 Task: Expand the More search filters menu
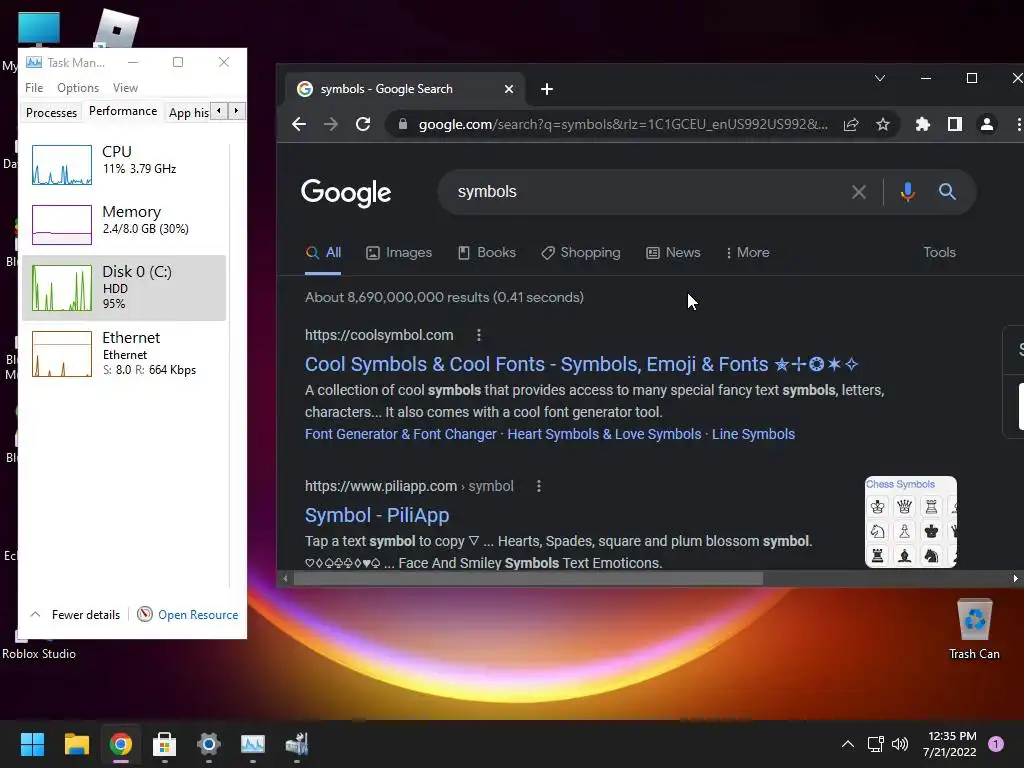pos(747,253)
